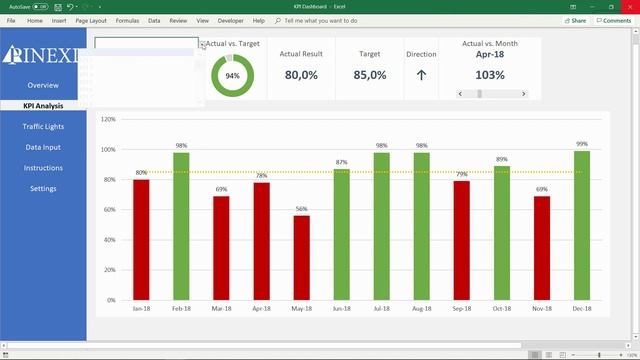This screenshot has height=360, width=640.
Task: Click the Share button
Action: pos(575,20)
